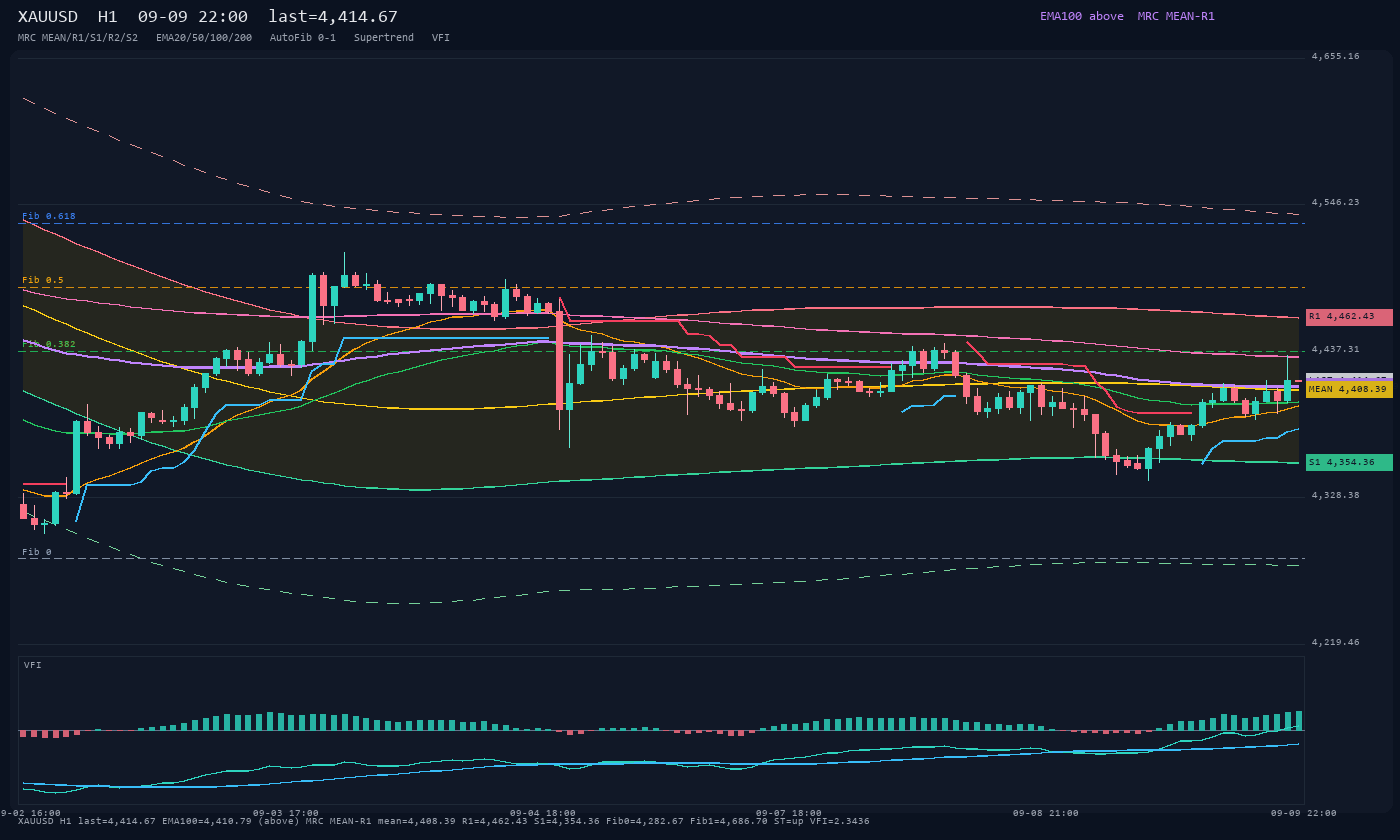Click the Supertrend indicator legend

[x=384, y=38]
